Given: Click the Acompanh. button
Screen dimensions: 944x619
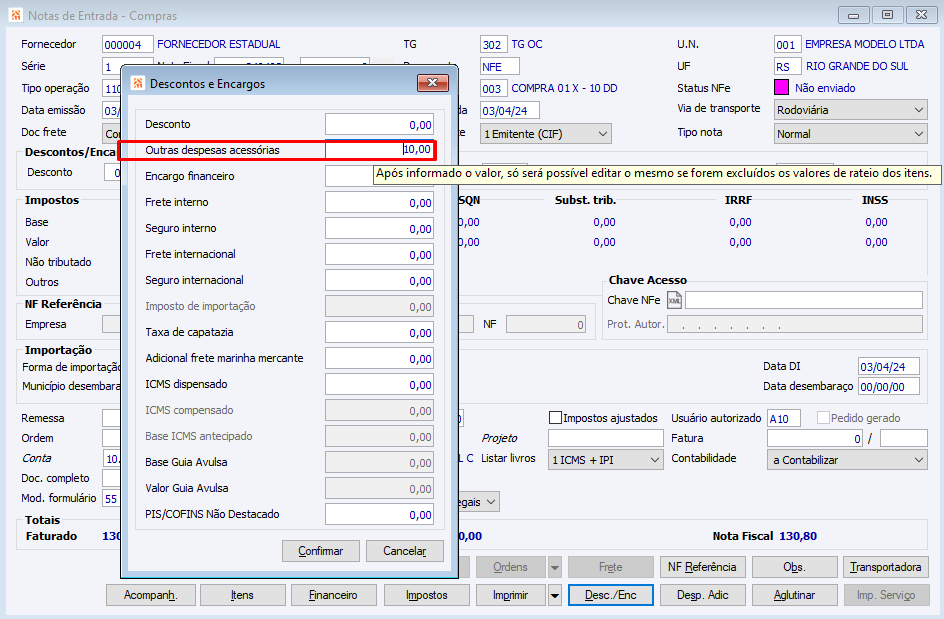Looking at the screenshot, I should click(x=151, y=595).
